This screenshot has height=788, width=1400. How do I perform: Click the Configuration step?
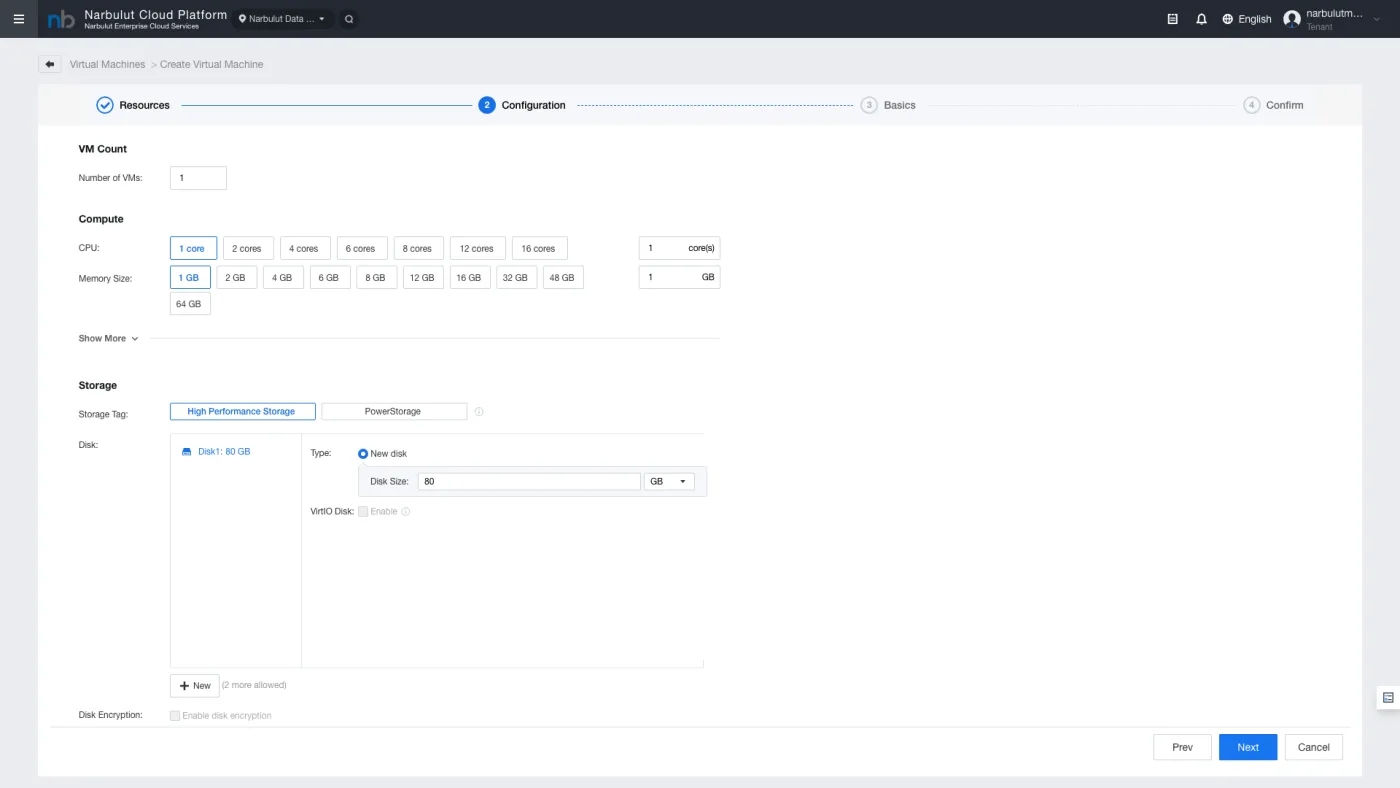click(x=522, y=105)
